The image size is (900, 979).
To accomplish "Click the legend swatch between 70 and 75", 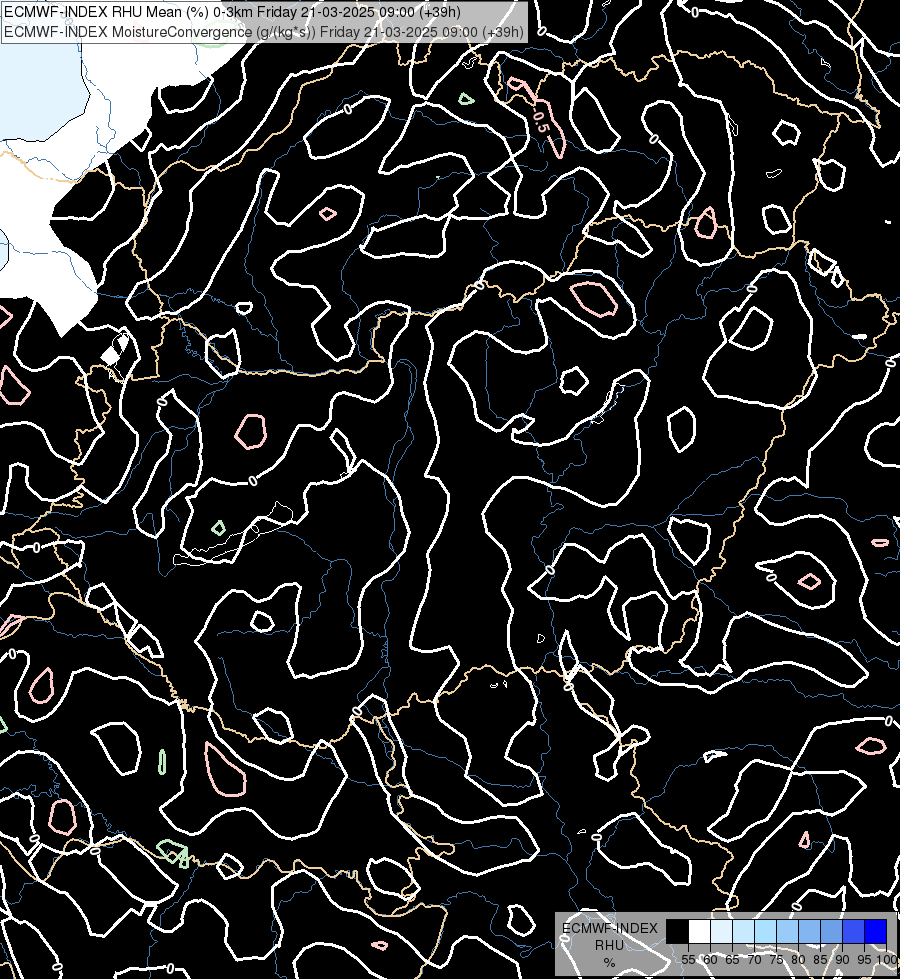I will point(765,931).
